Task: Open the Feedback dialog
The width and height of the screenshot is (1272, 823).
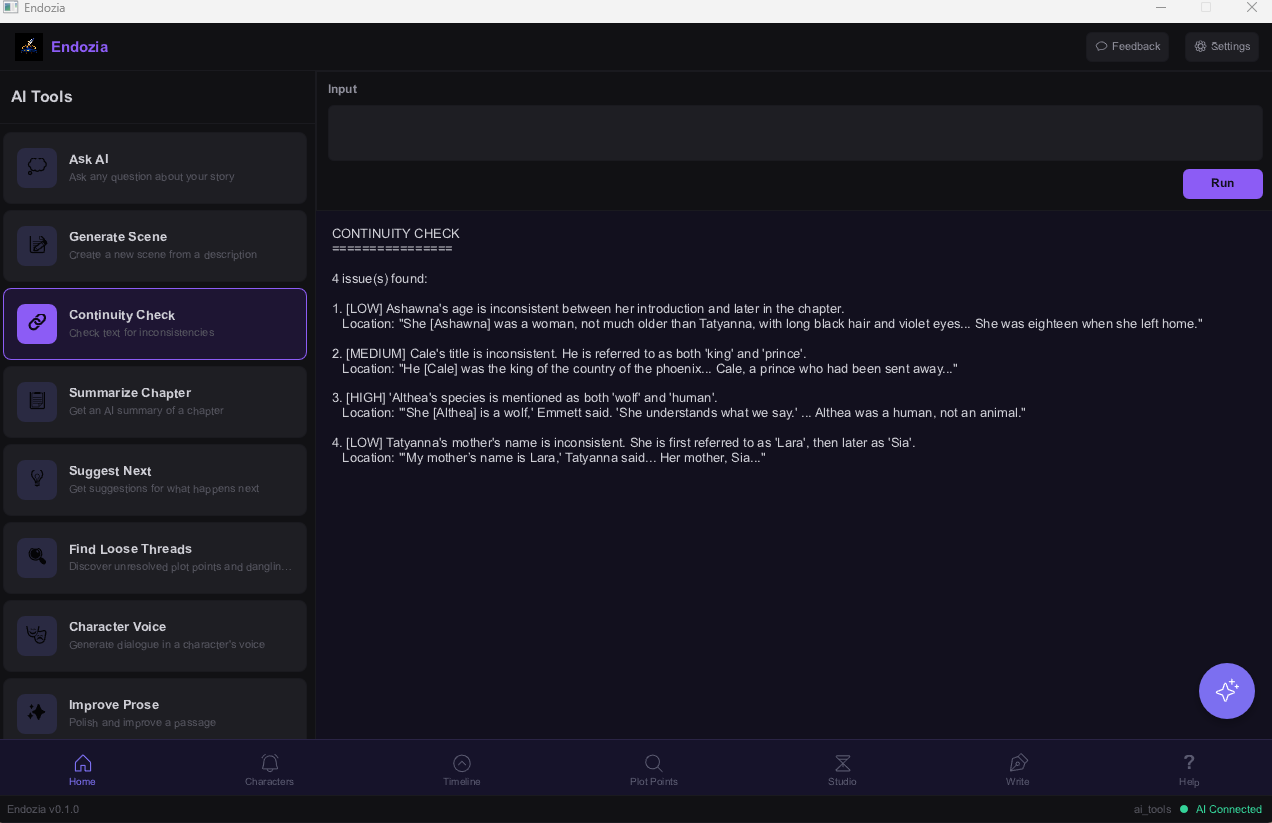Action: tap(1127, 47)
